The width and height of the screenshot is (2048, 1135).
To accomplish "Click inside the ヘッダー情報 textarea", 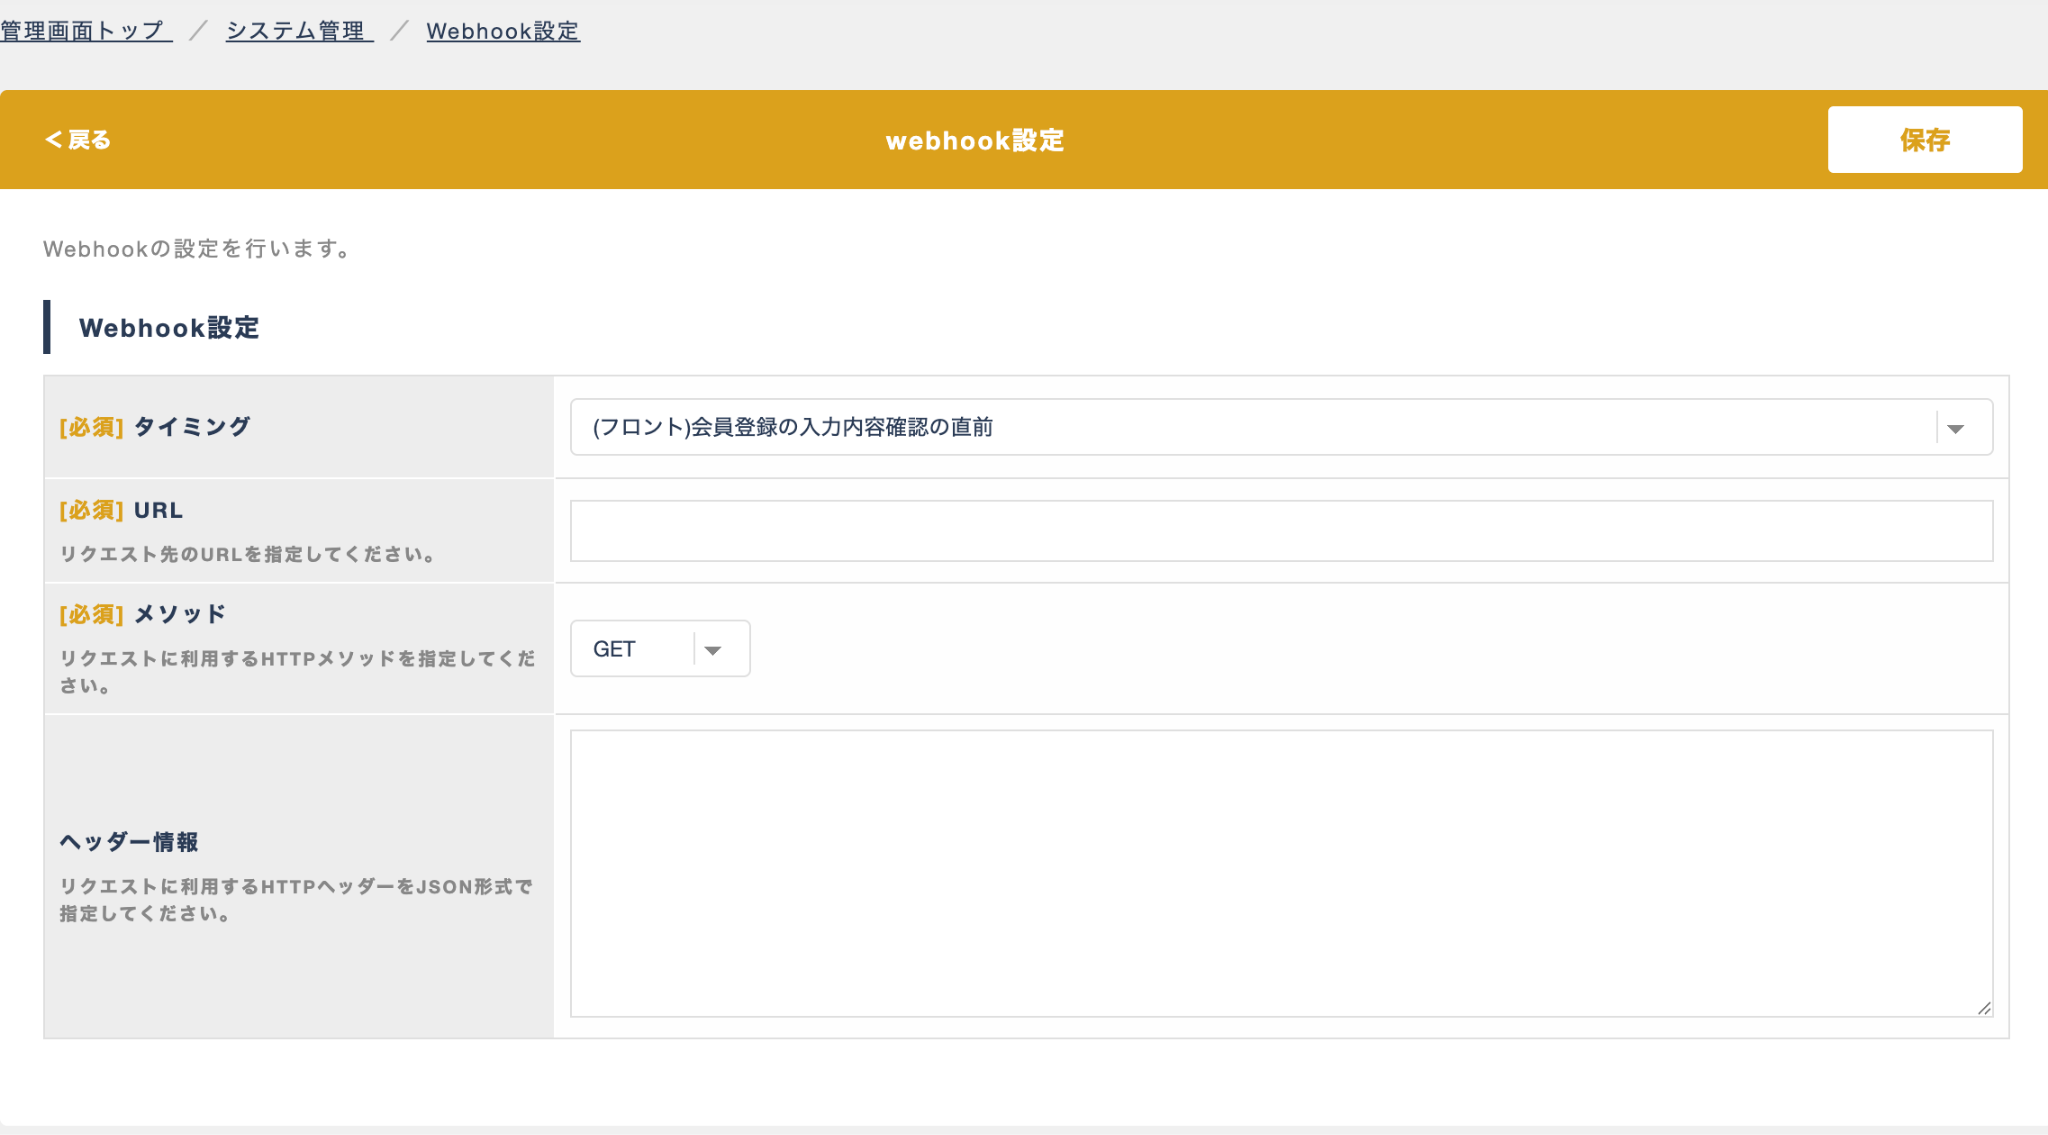I will click(x=1280, y=873).
